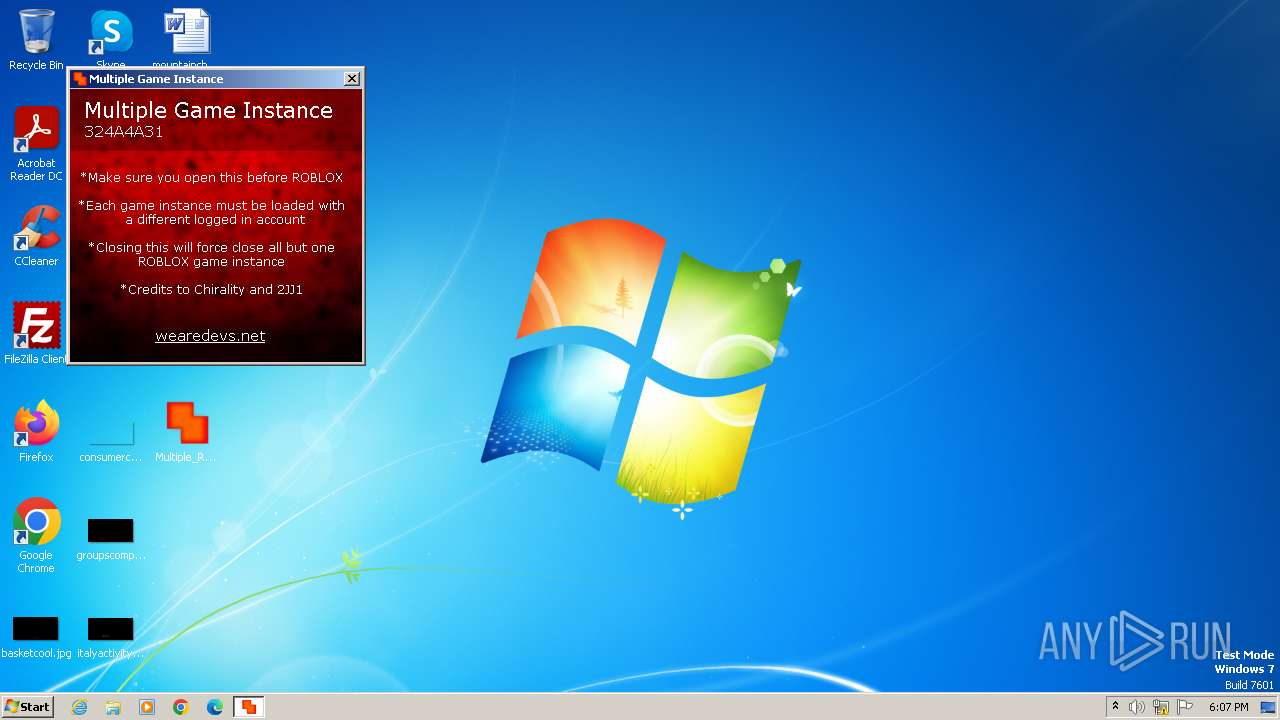Select the consumerc... desktop file
The width and height of the screenshot is (1280, 720).
point(110,440)
